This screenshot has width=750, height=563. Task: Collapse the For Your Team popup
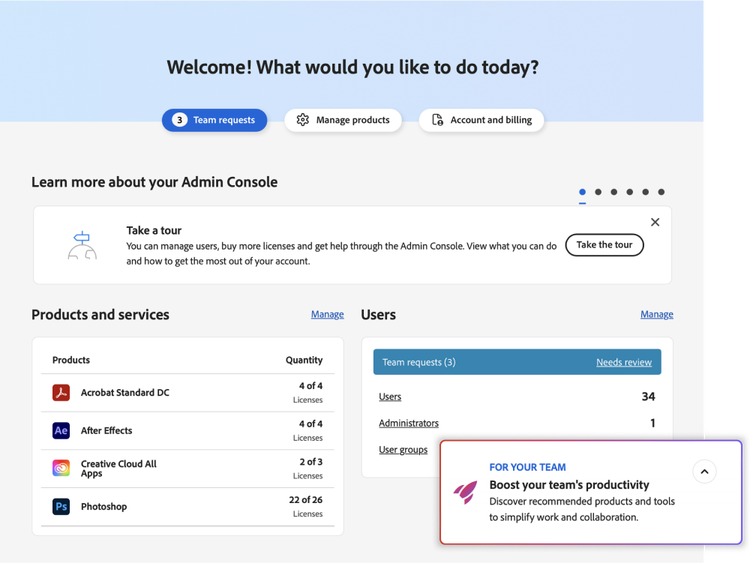coord(704,471)
